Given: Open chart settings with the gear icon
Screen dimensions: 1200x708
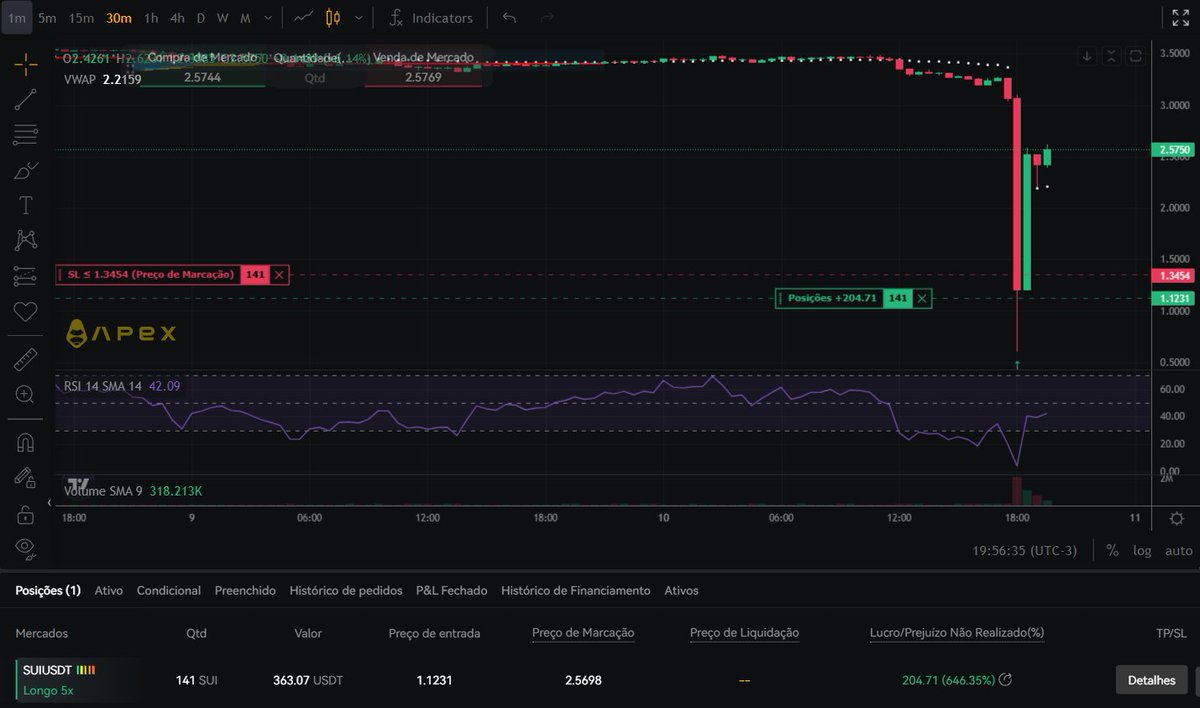Looking at the screenshot, I should [1178, 517].
